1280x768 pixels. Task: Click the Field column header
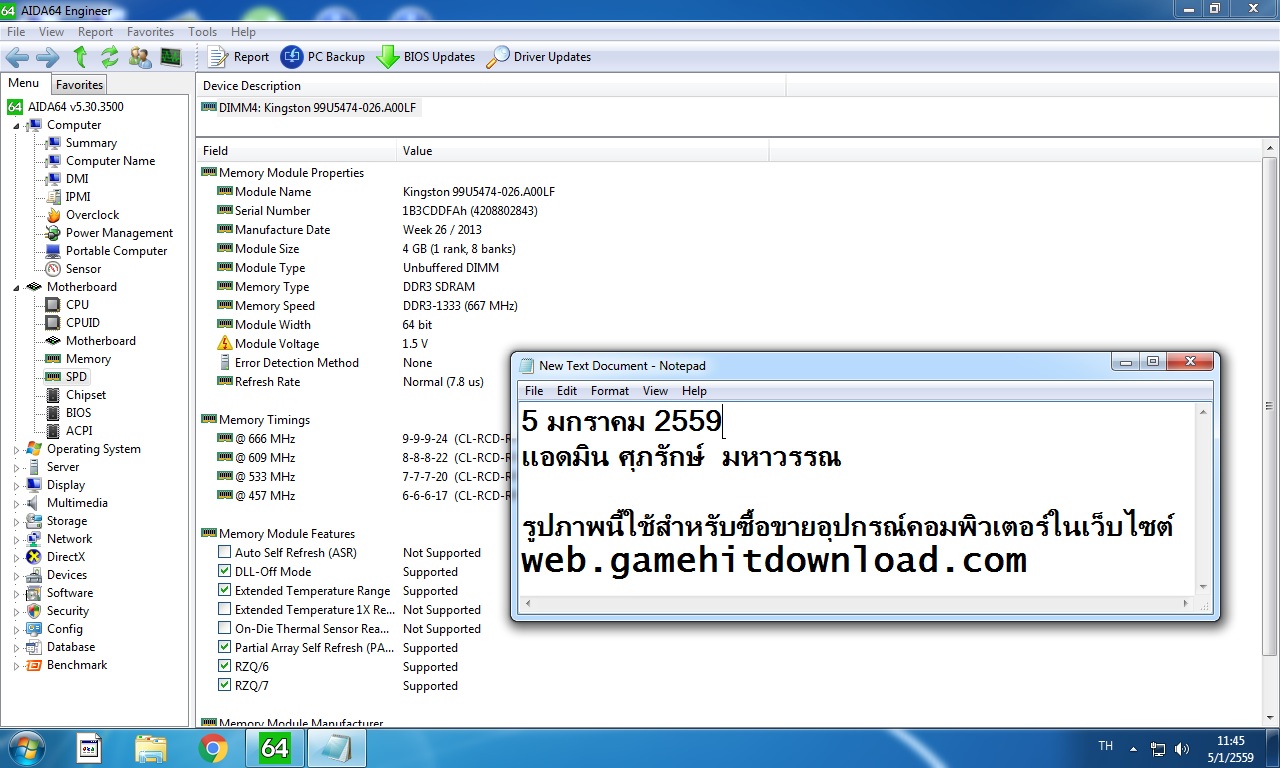click(x=297, y=151)
